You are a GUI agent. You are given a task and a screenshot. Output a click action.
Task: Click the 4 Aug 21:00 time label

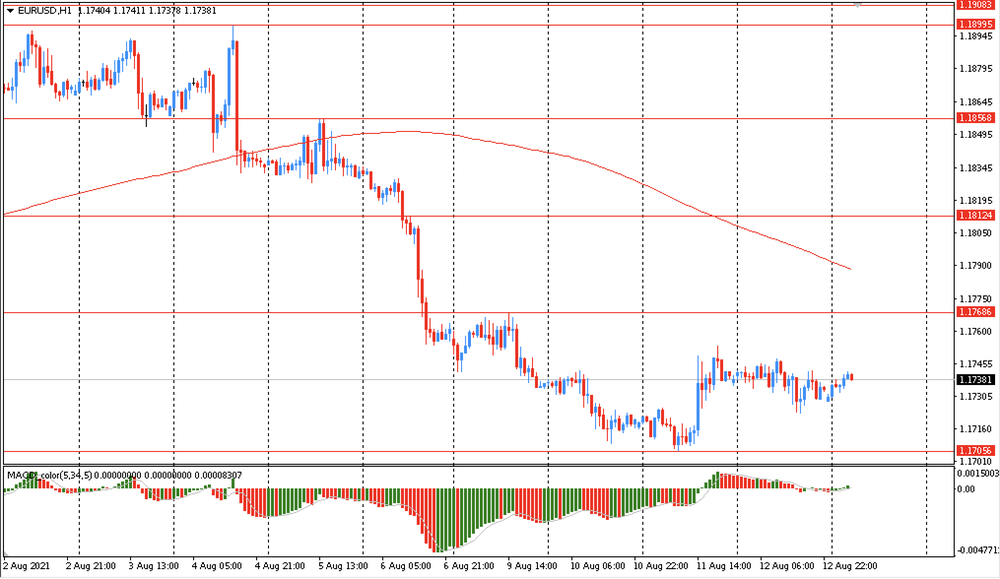(280, 566)
